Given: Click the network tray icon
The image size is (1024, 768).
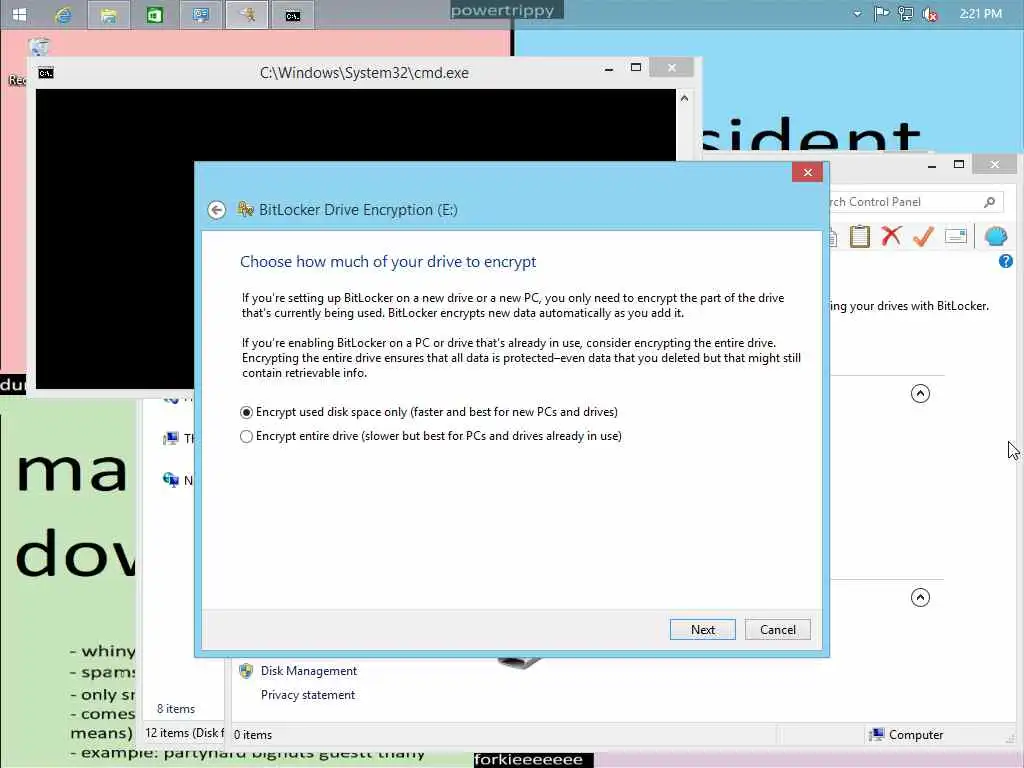Looking at the screenshot, I should pos(905,14).
